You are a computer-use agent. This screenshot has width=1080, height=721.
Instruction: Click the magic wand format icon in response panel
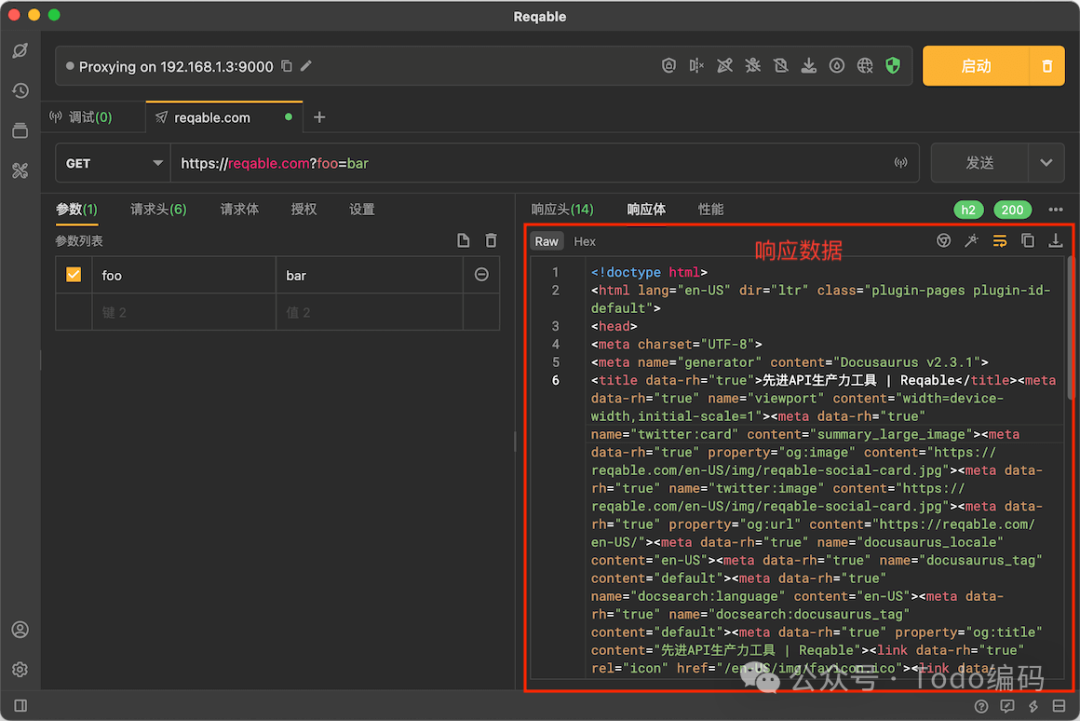click(x=971, y=240)
